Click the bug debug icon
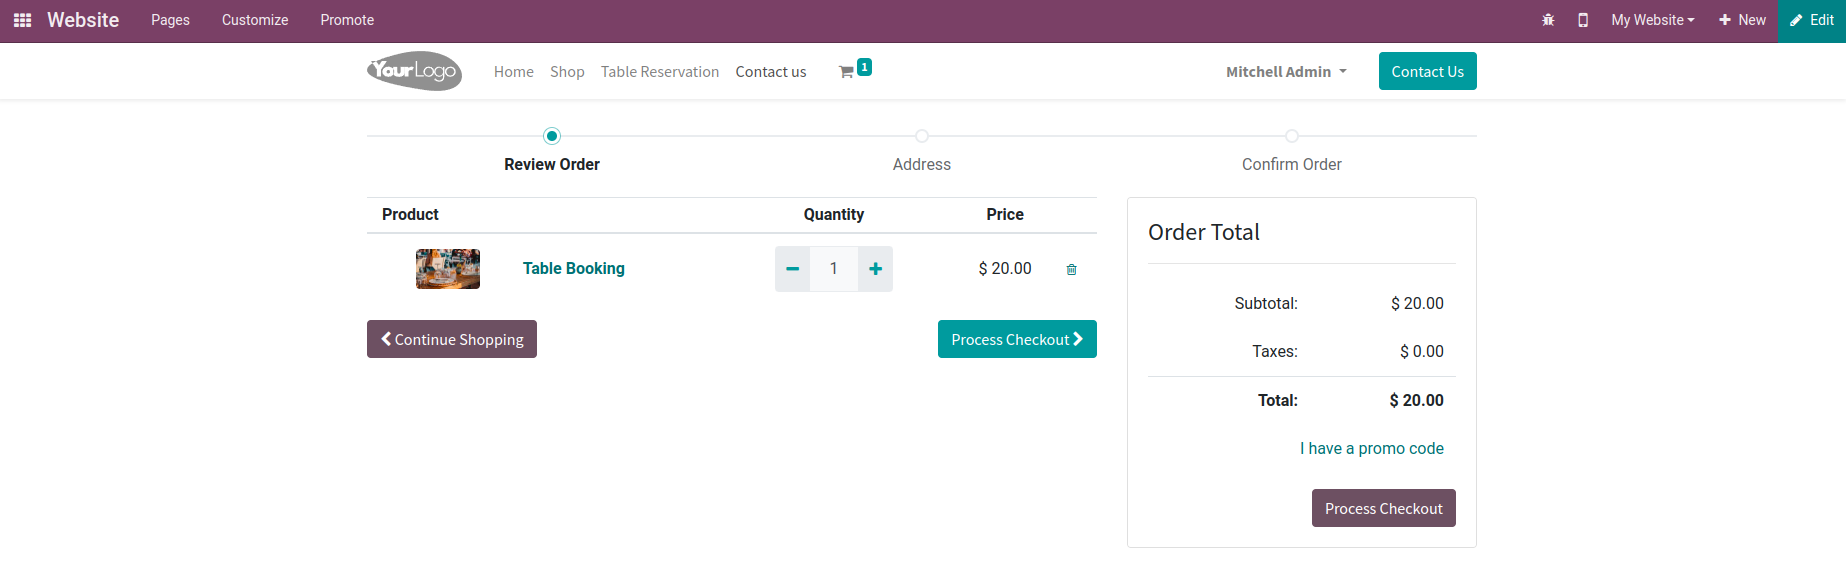The width and height of the screenshot is (1846, 574). pyautogui.click(x=1548, y=20)
